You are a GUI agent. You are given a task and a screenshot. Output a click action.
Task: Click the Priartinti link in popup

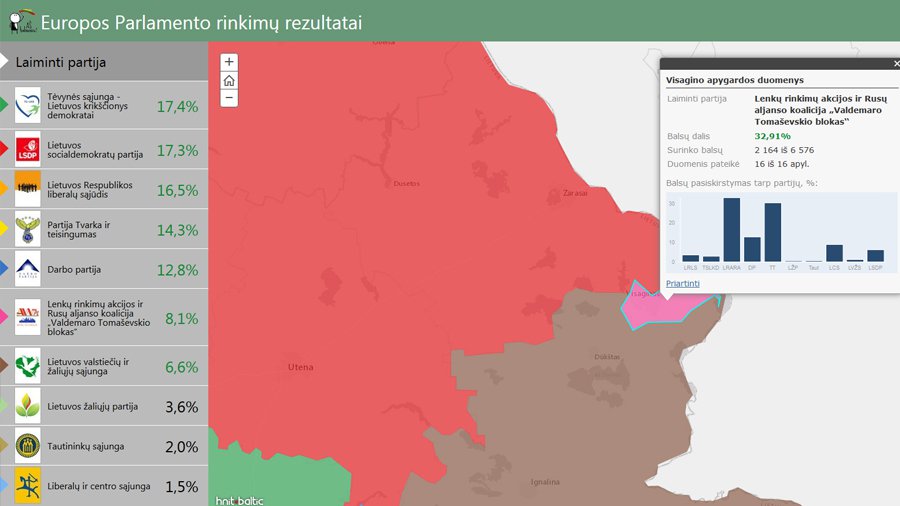[x=683, y=284]
